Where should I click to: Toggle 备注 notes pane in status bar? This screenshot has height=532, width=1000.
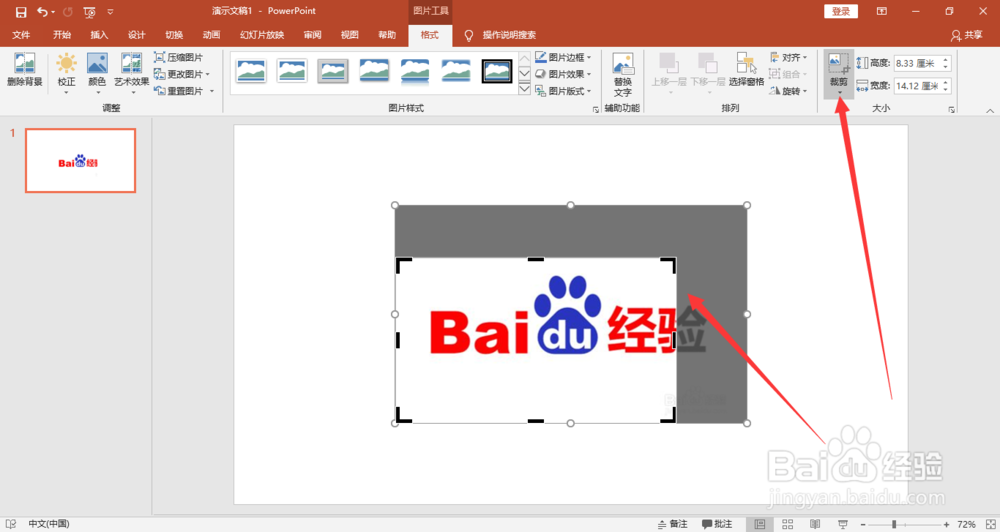(673, 524)
